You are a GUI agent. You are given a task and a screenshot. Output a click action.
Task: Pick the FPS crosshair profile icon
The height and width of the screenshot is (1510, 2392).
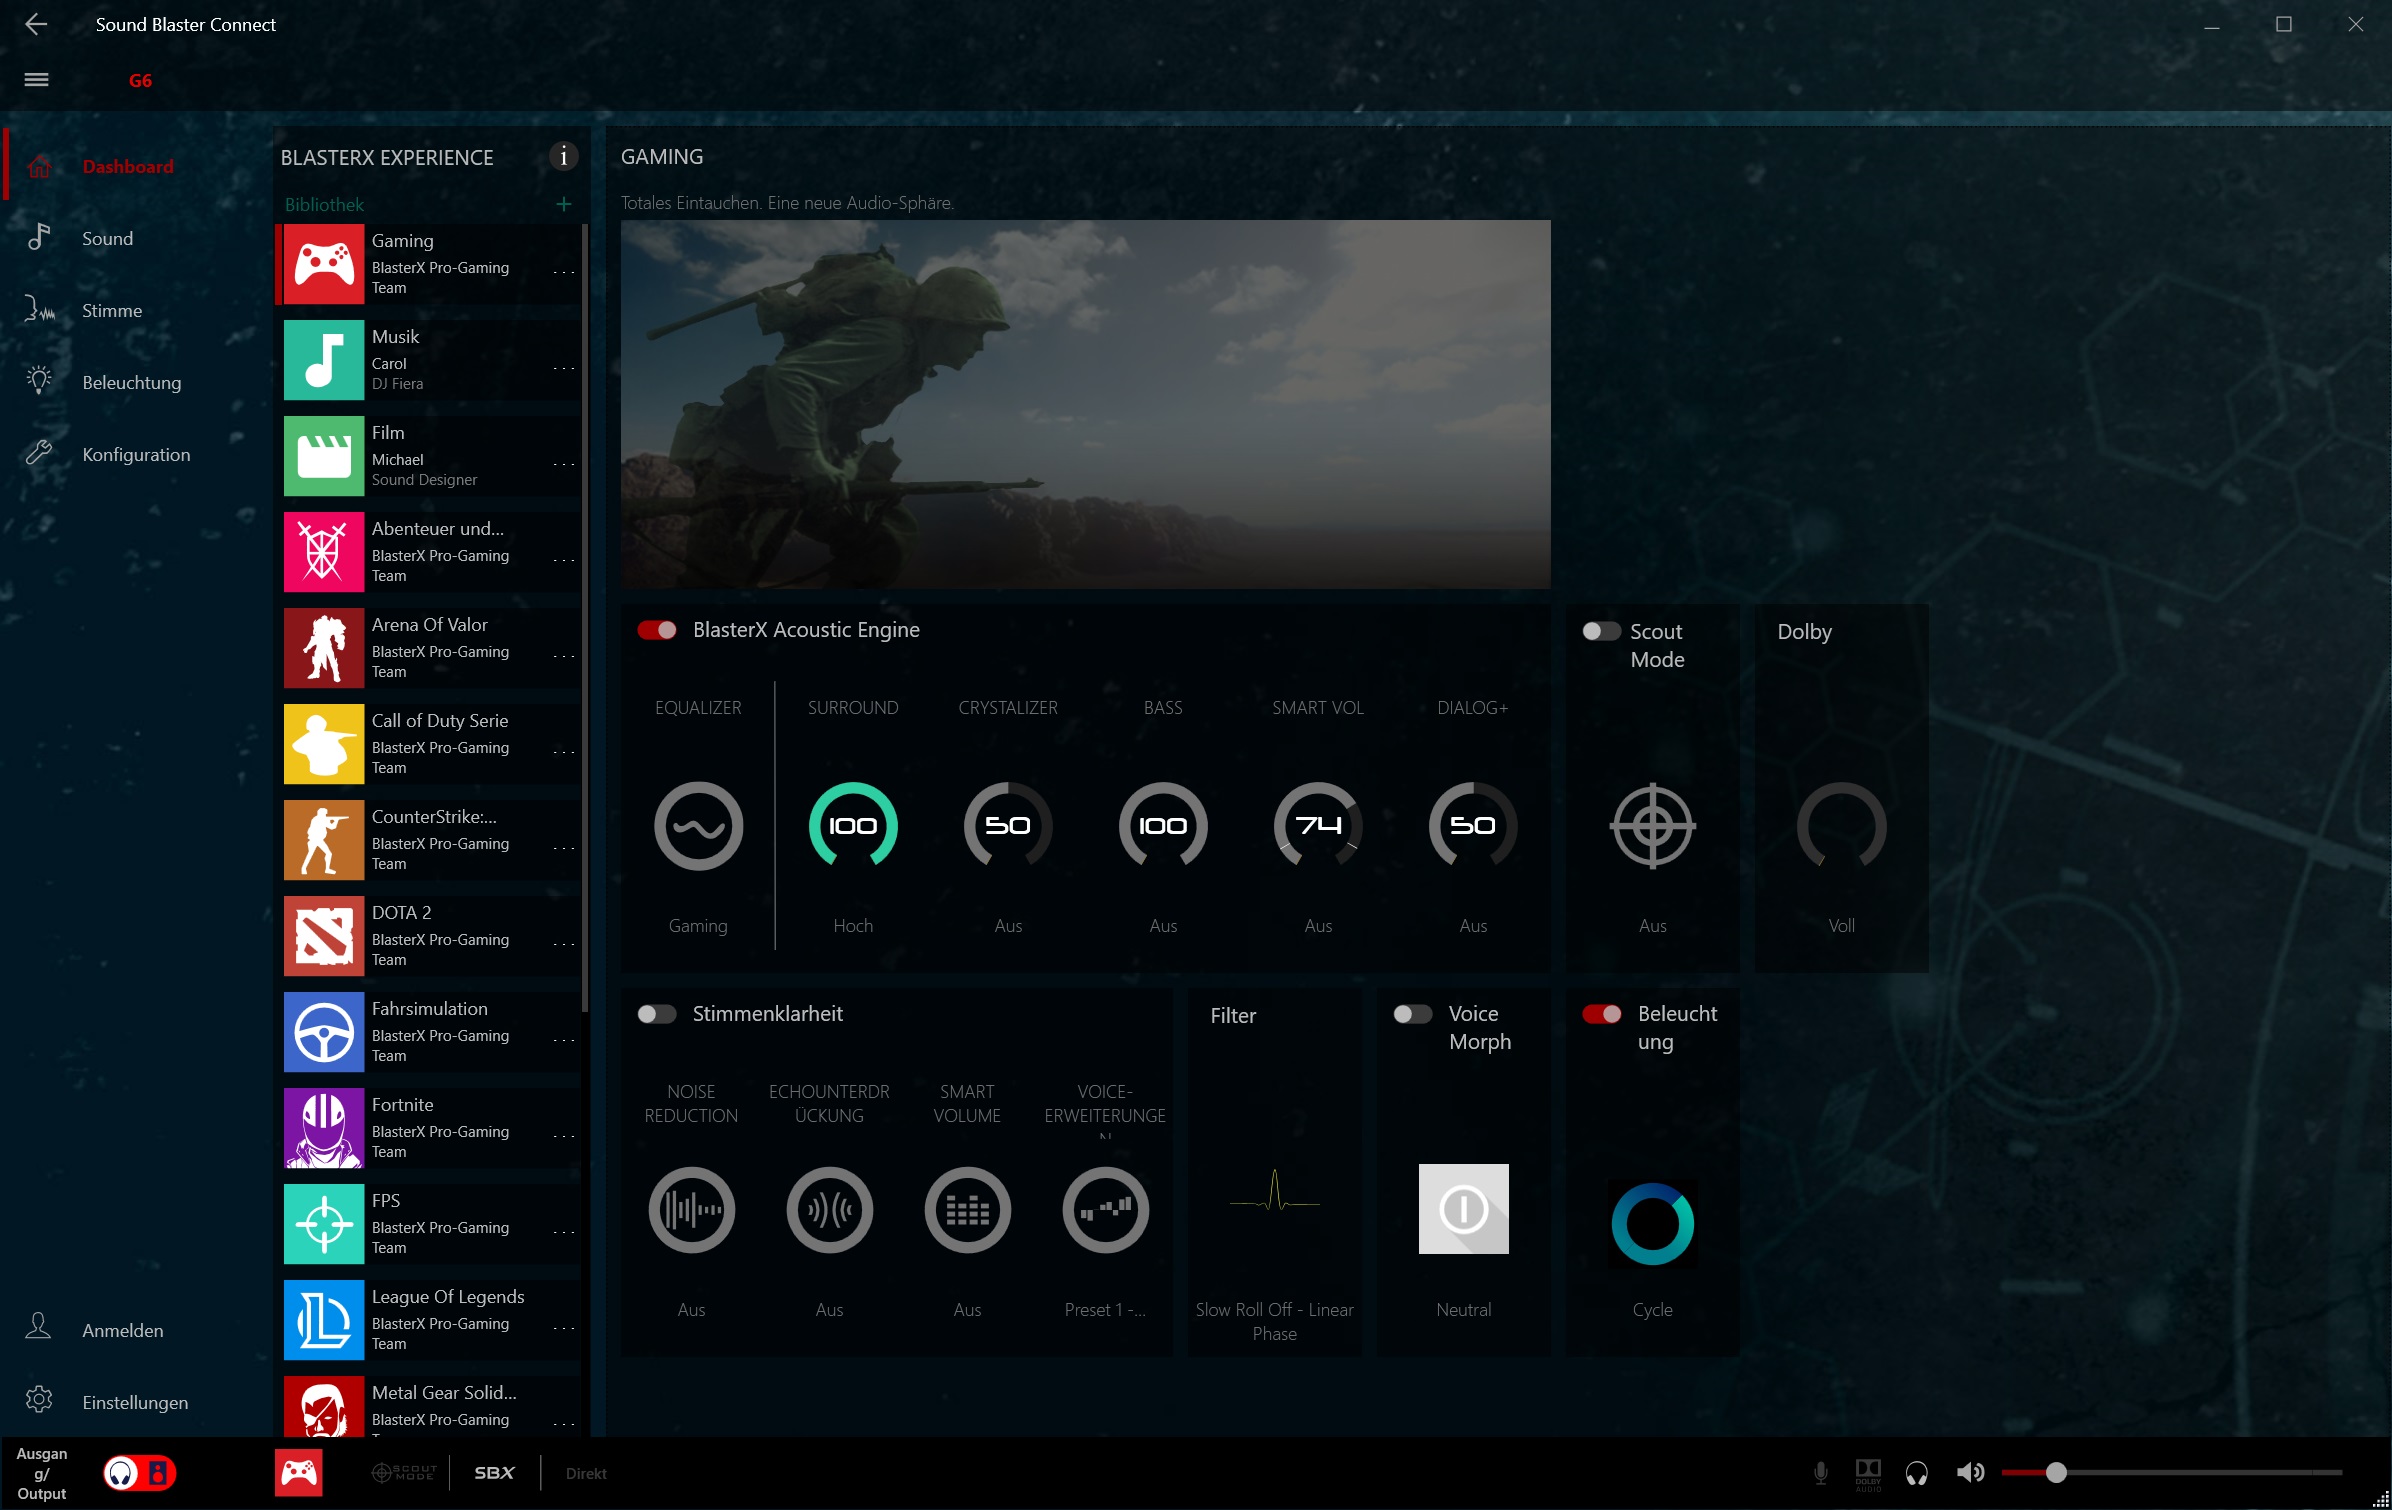coord(324,1224)
